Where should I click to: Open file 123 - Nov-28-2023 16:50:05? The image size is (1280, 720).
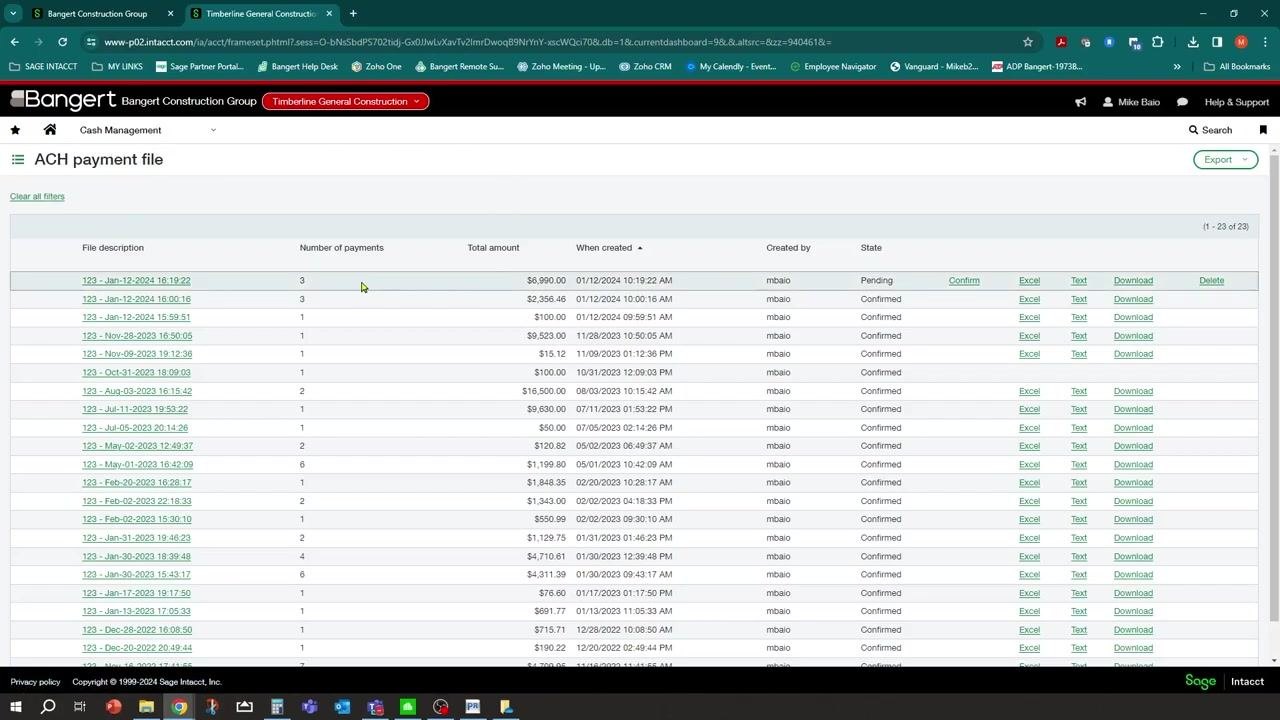[137, 336]
